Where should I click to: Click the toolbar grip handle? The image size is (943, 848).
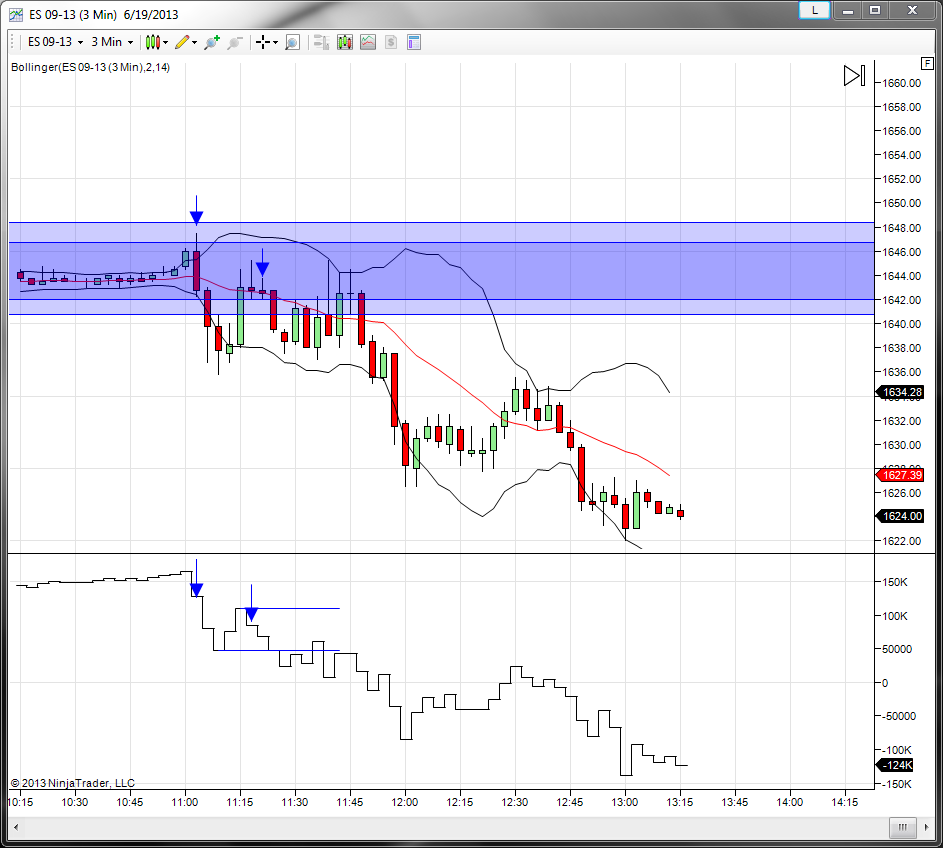[12, 42]
